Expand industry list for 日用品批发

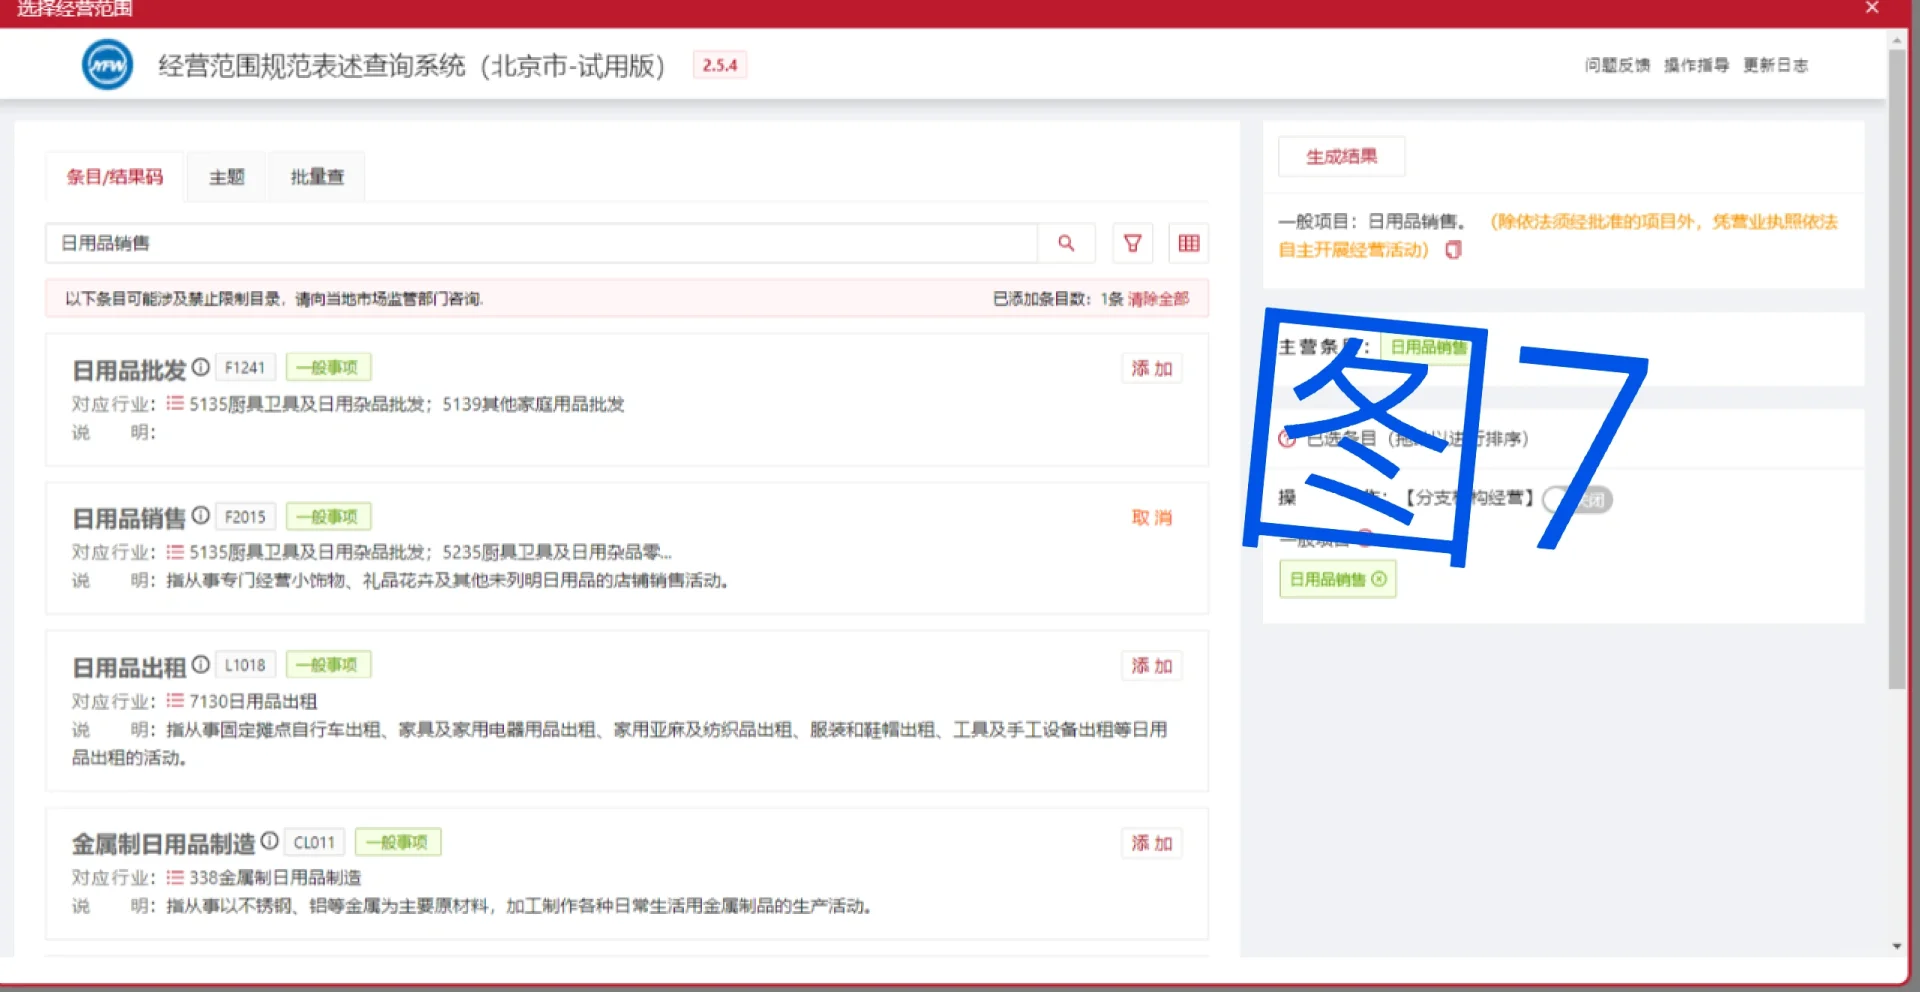(x=175, y=404)
